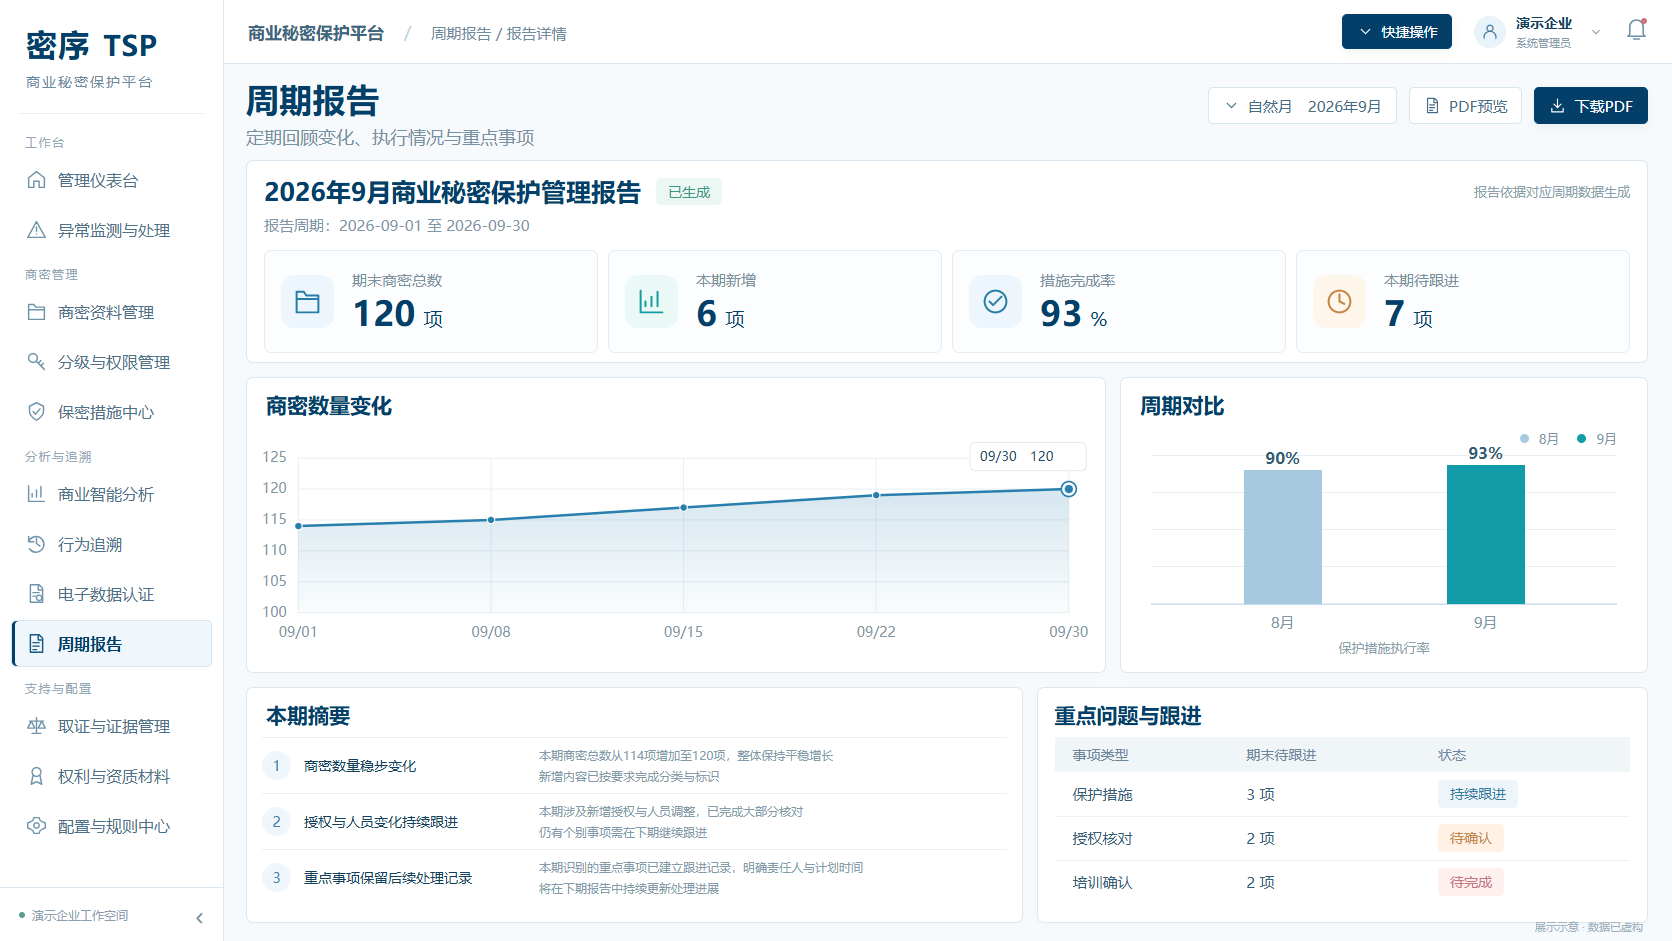
Task: Toggle the 9月 legend series
Action: click(x=1597, y=439)
